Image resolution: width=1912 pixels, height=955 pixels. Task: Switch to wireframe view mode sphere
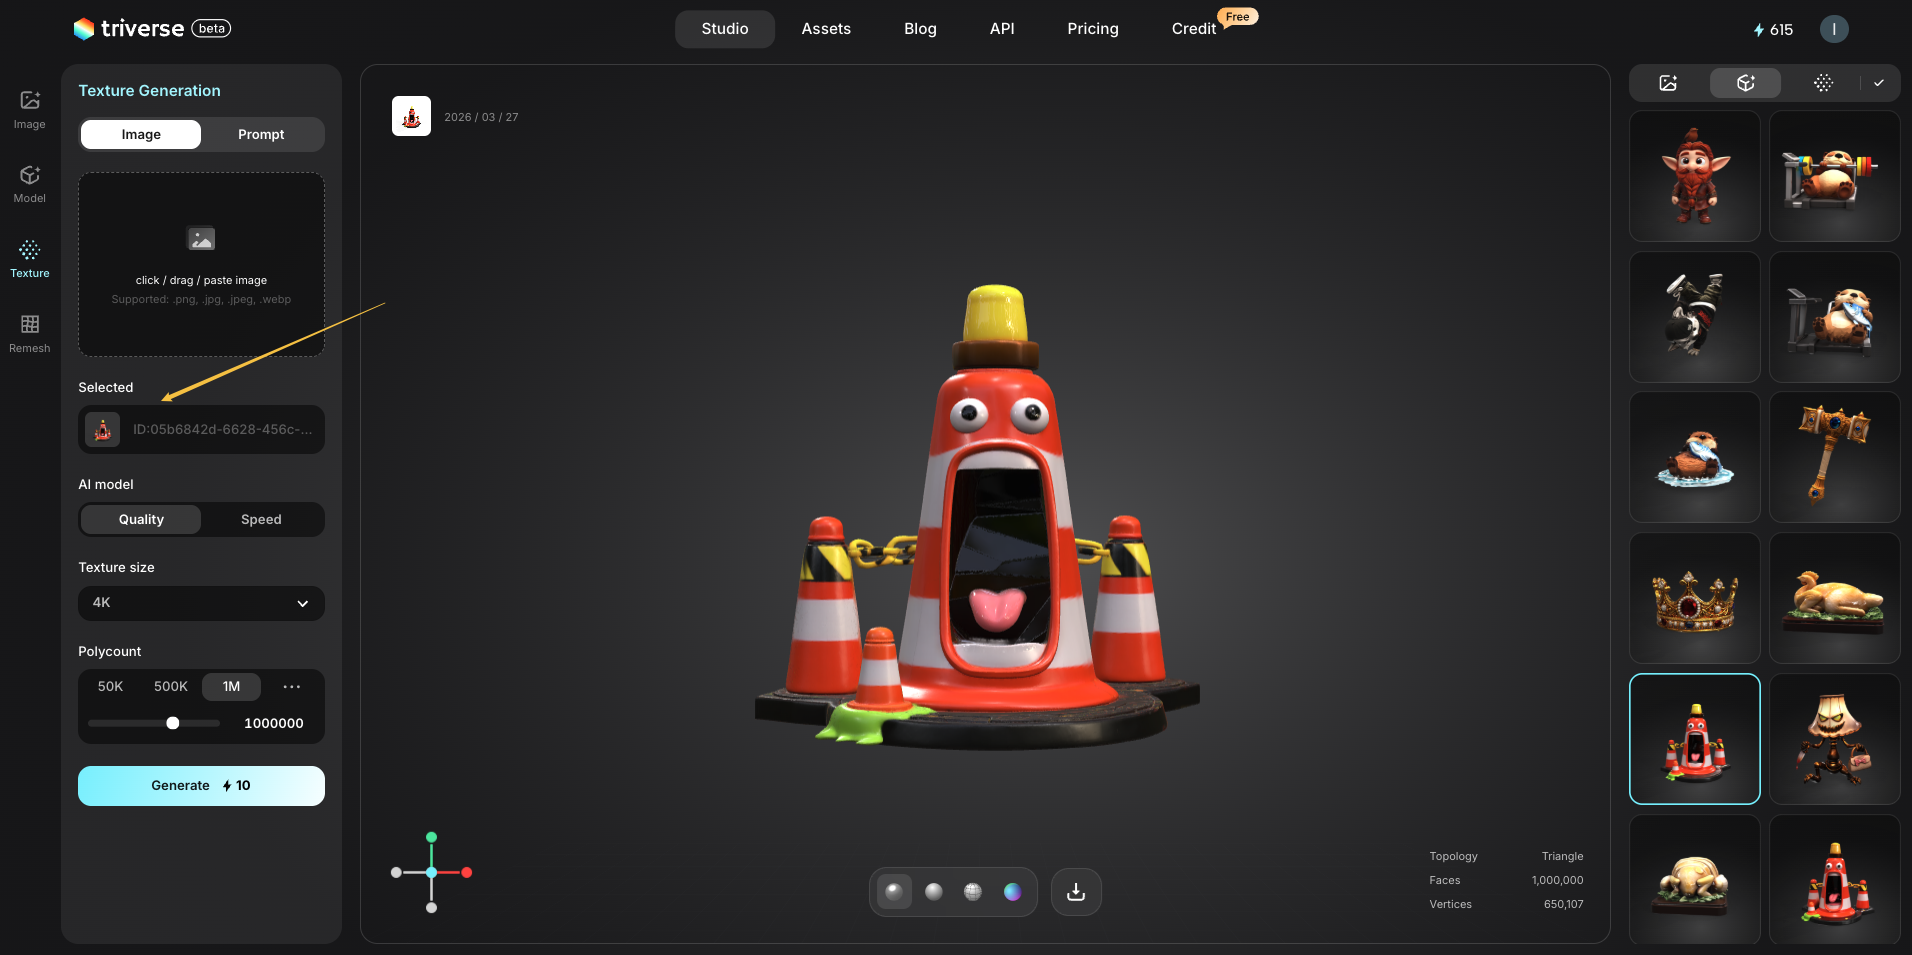[x=973, y=892]
